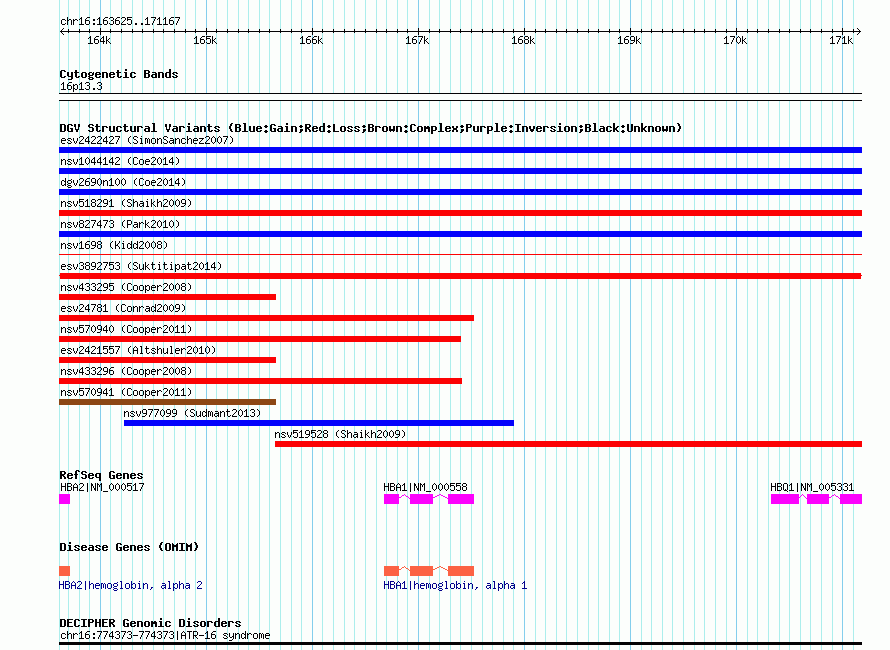Click the HBA2|NM_000517 gene label
This screenshot has height=650, width=890.
(102, 487)
